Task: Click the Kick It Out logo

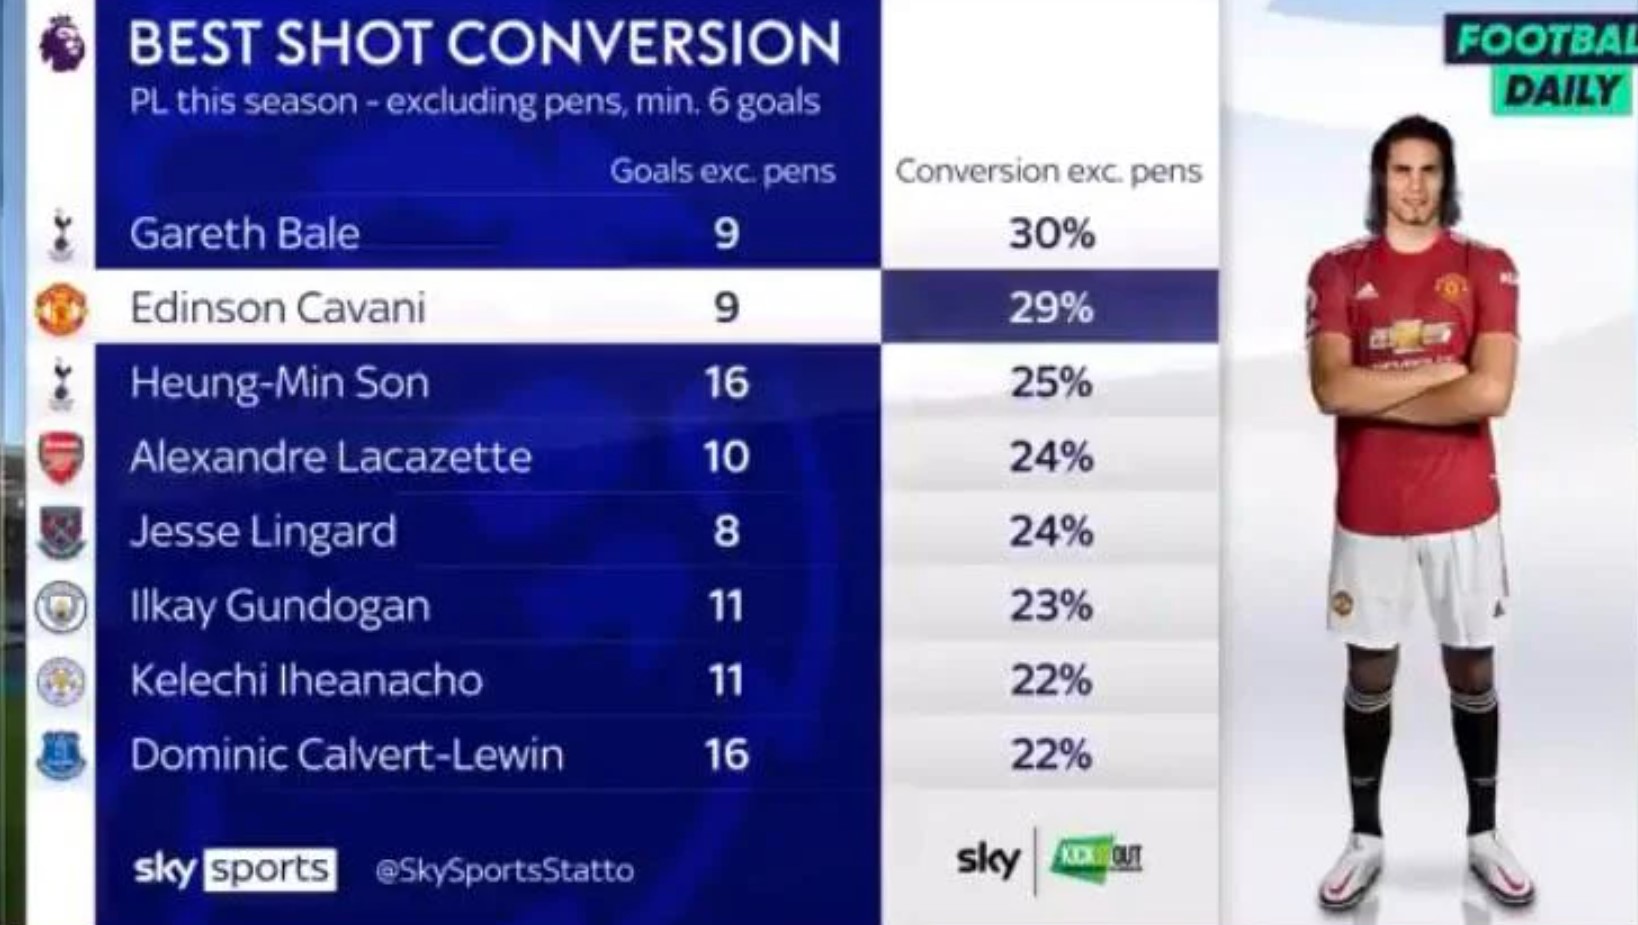Action: (1096, 858)
